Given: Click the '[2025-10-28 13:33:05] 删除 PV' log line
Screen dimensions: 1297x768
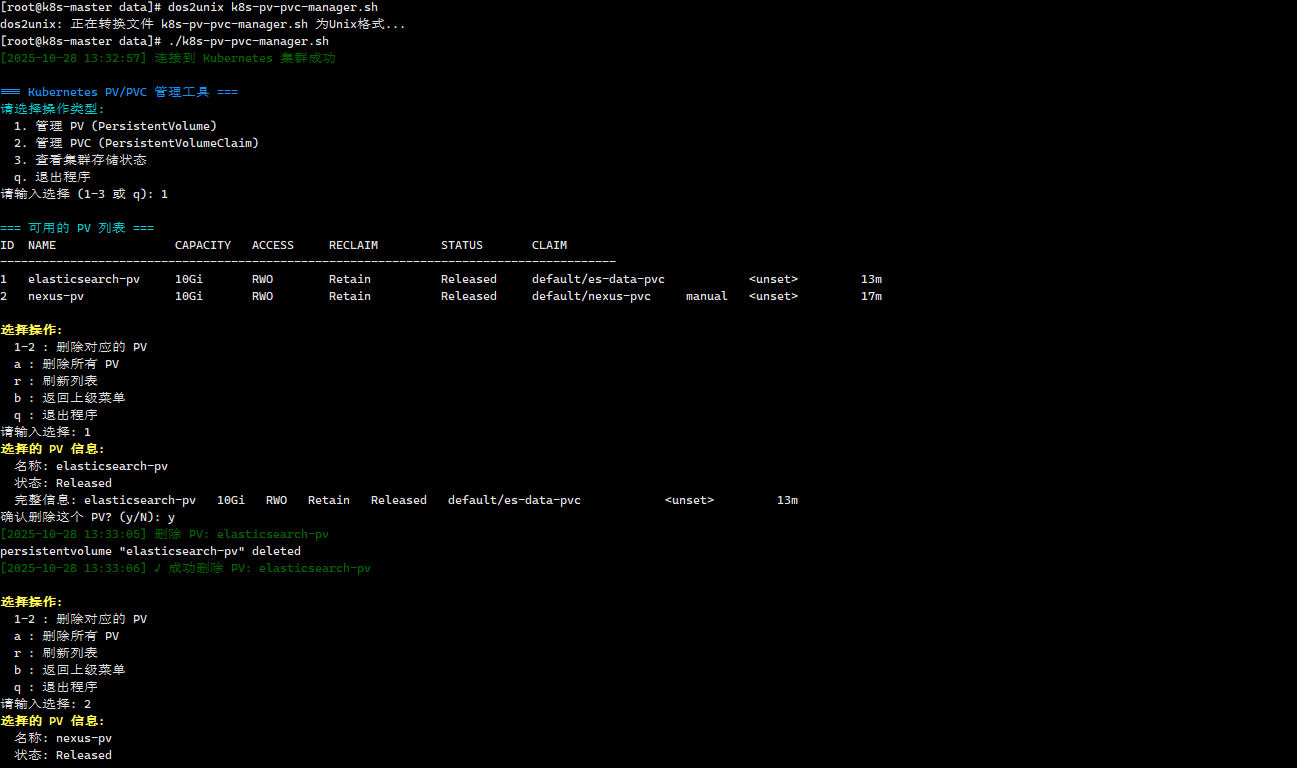Looking at the screenshot, I should tap(164, 534).
